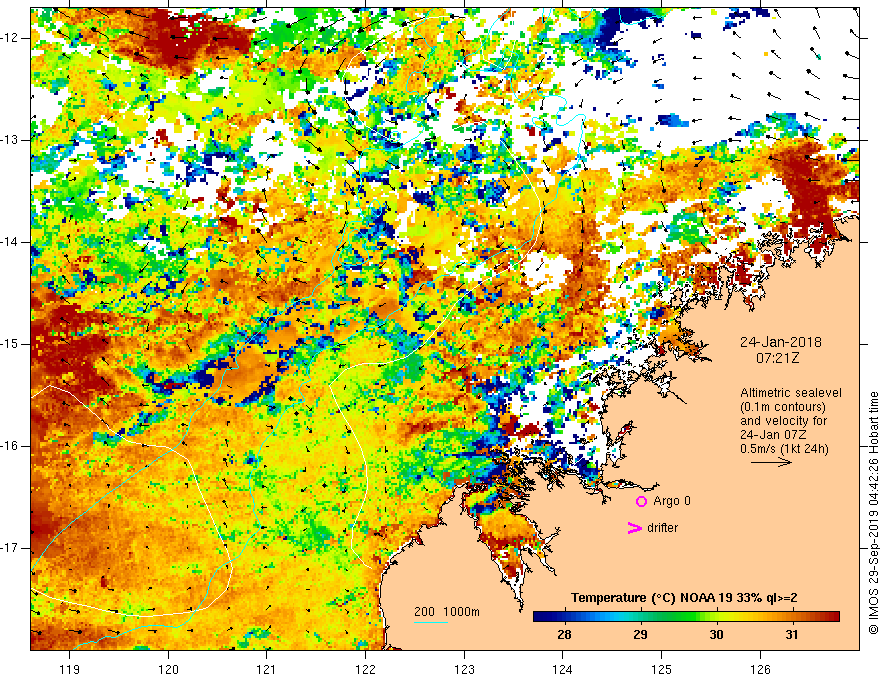Click the '(0.1m contours)' text

[783, 407]
